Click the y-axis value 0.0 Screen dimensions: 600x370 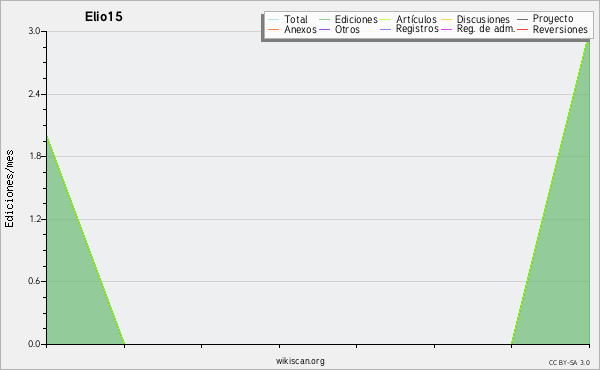pos(34,344)
